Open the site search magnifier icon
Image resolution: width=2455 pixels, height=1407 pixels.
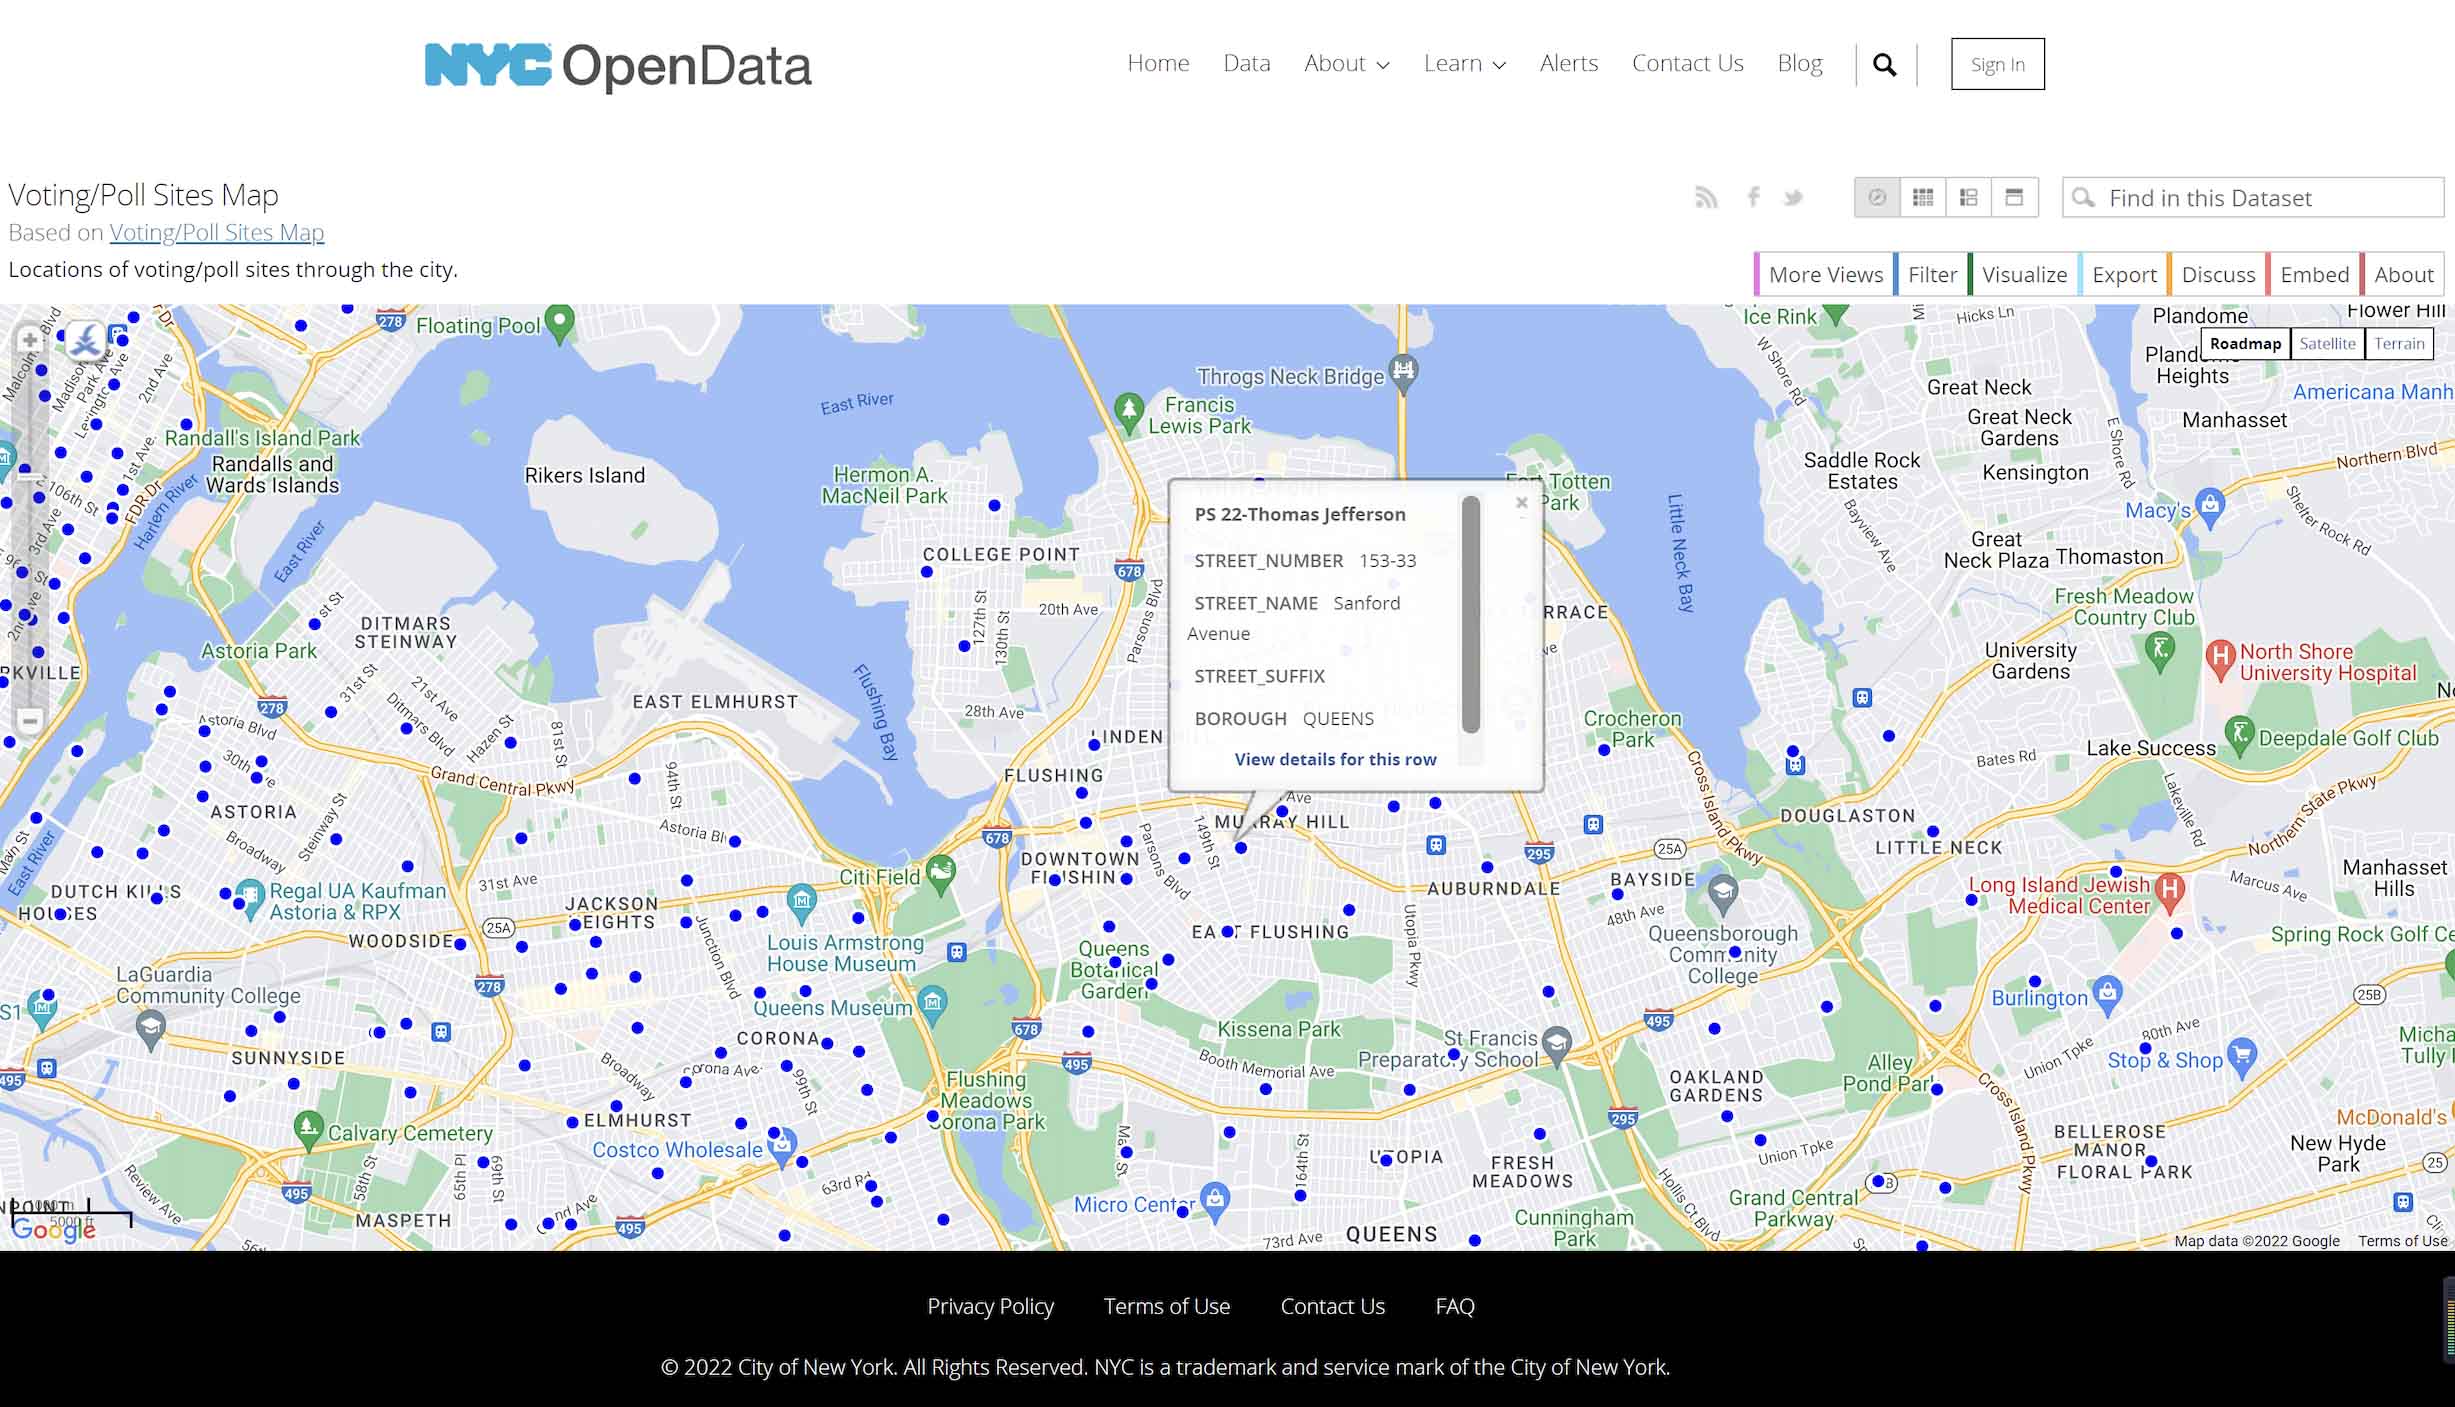click(1884, 65)
